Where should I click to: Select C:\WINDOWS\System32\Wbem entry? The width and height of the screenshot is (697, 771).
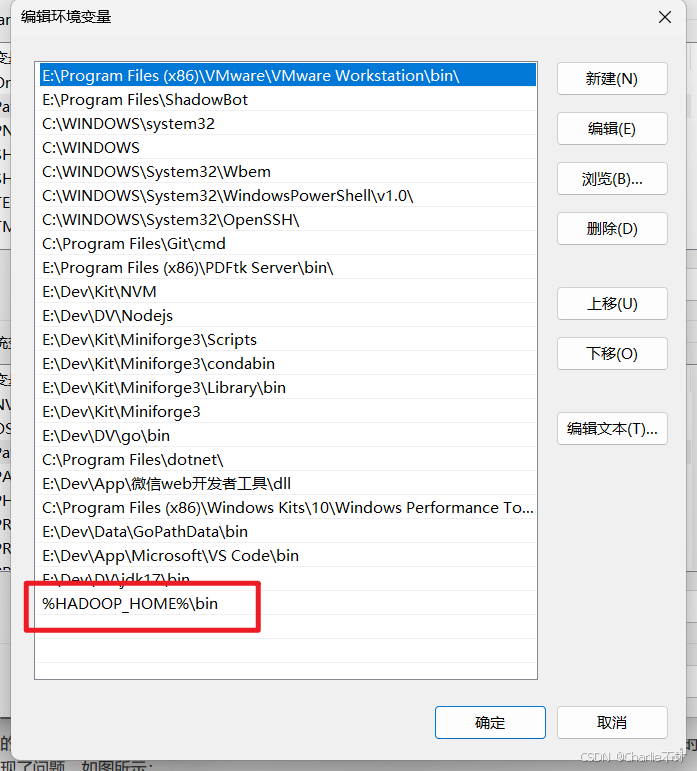pyautogui.click(x=286, y=172)
